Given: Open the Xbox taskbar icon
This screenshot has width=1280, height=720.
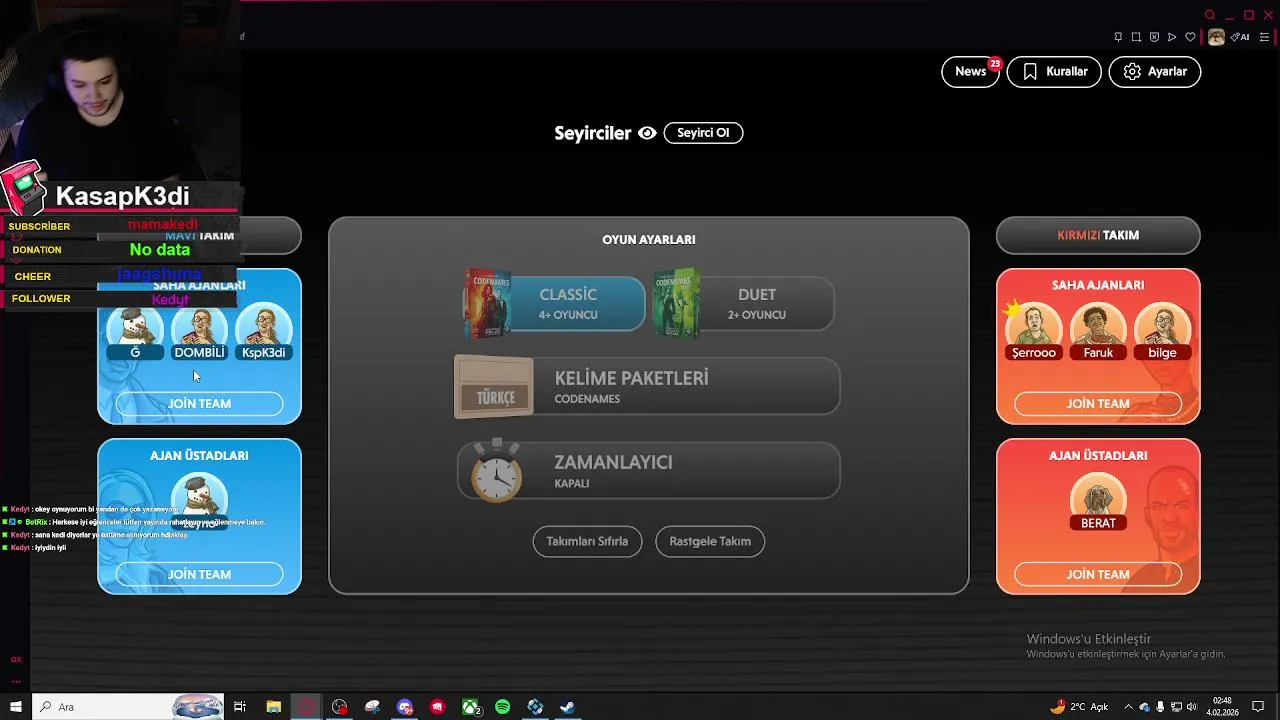Looking at the screenshot, I should point(470,707).
